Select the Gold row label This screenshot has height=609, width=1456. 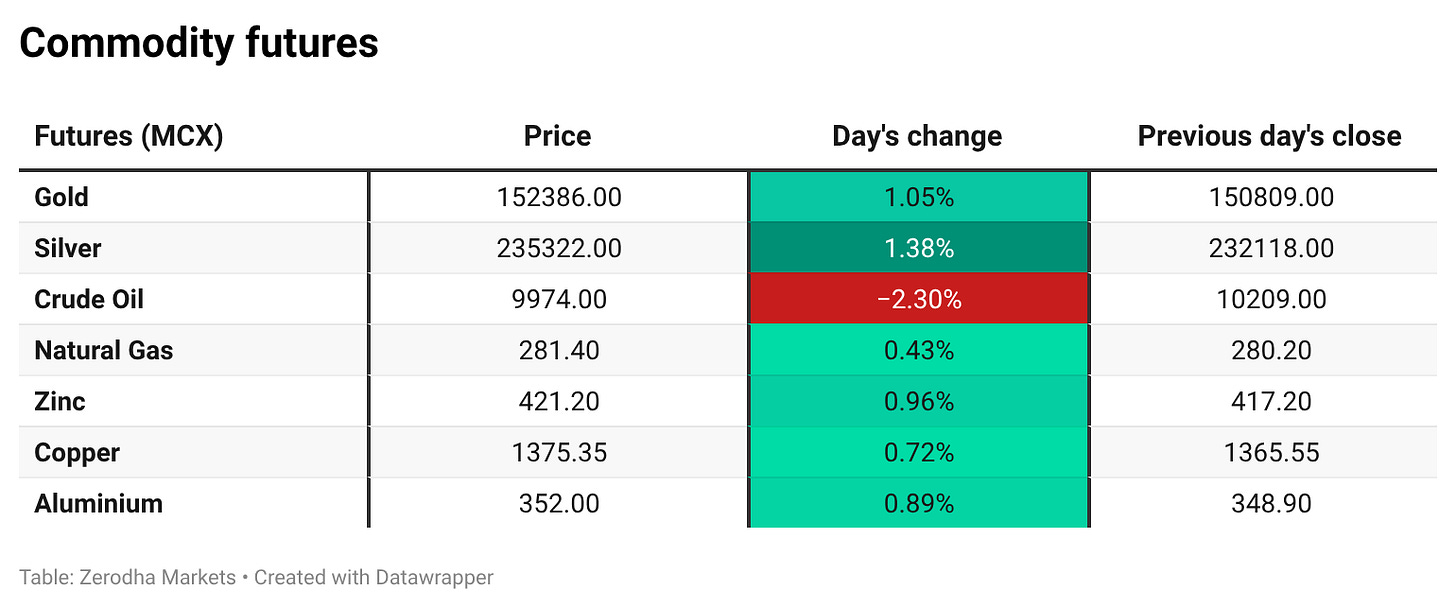(62, 197)
